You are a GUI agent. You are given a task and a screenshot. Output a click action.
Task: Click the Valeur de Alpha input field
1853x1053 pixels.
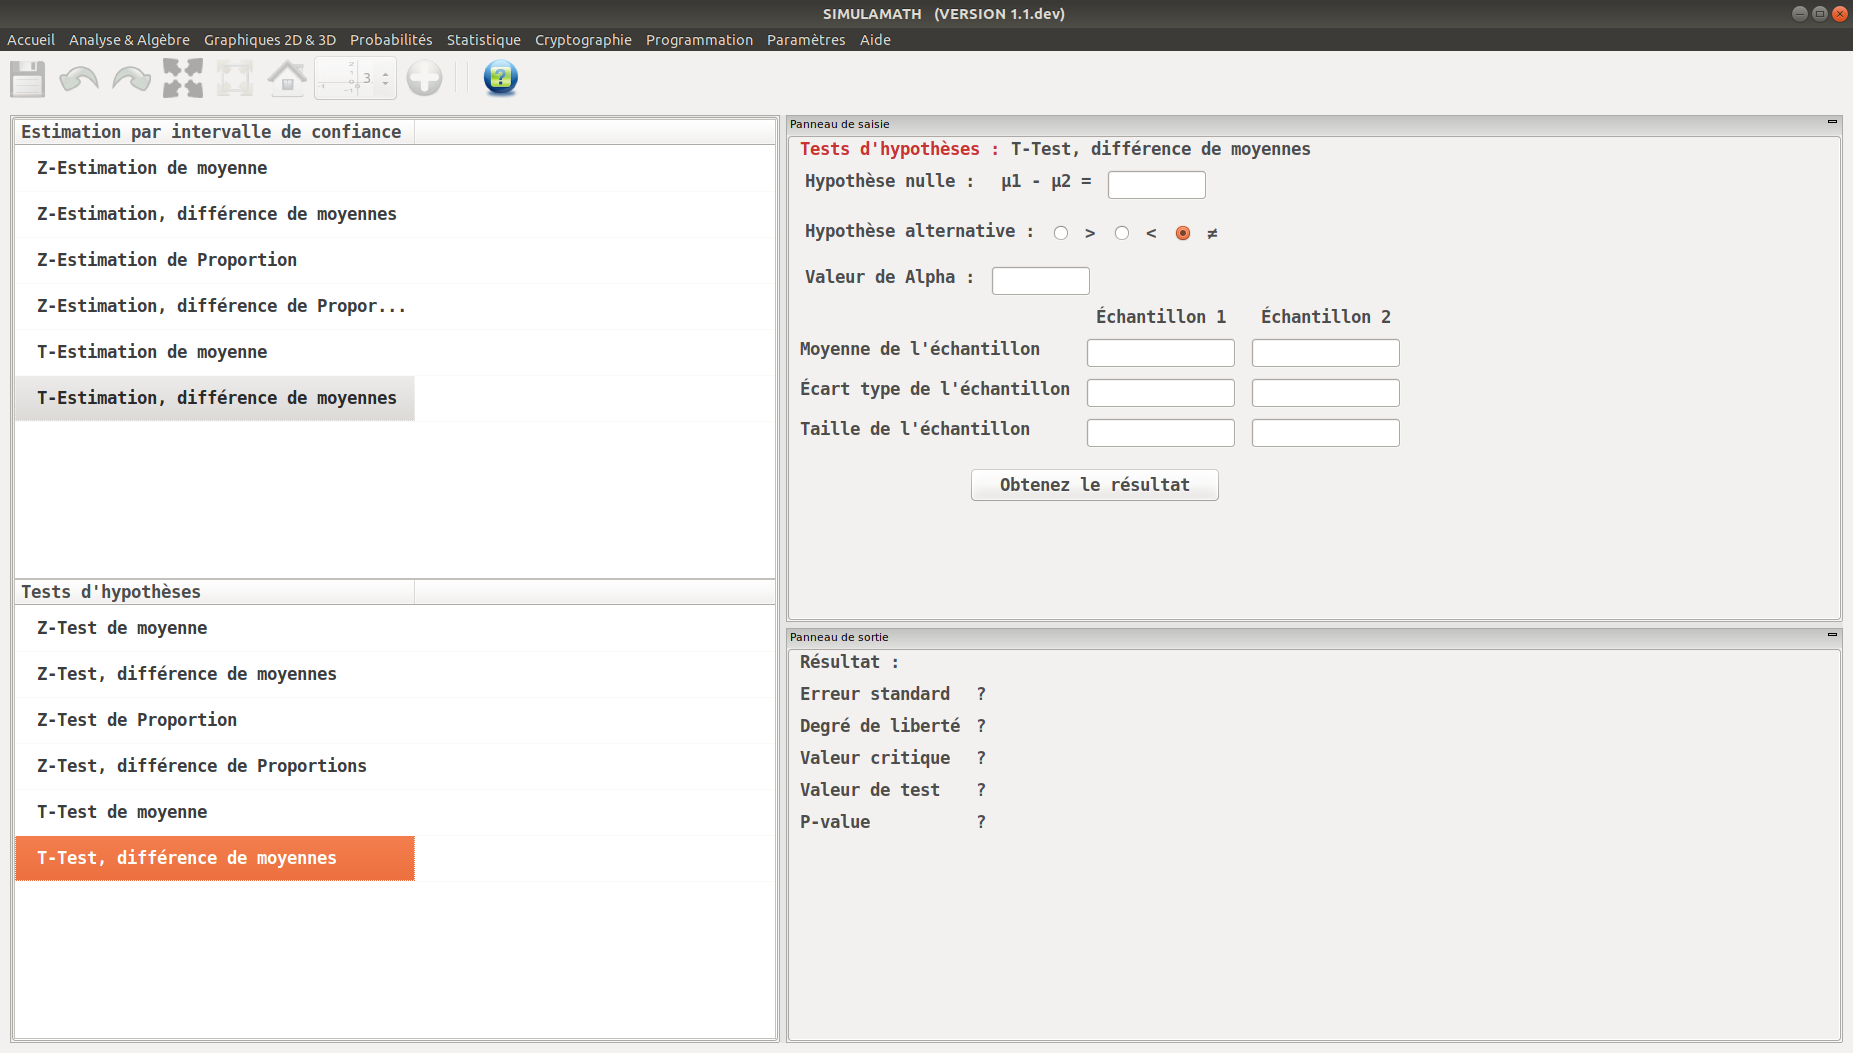pyautogui.click(x=1040, y=281)
